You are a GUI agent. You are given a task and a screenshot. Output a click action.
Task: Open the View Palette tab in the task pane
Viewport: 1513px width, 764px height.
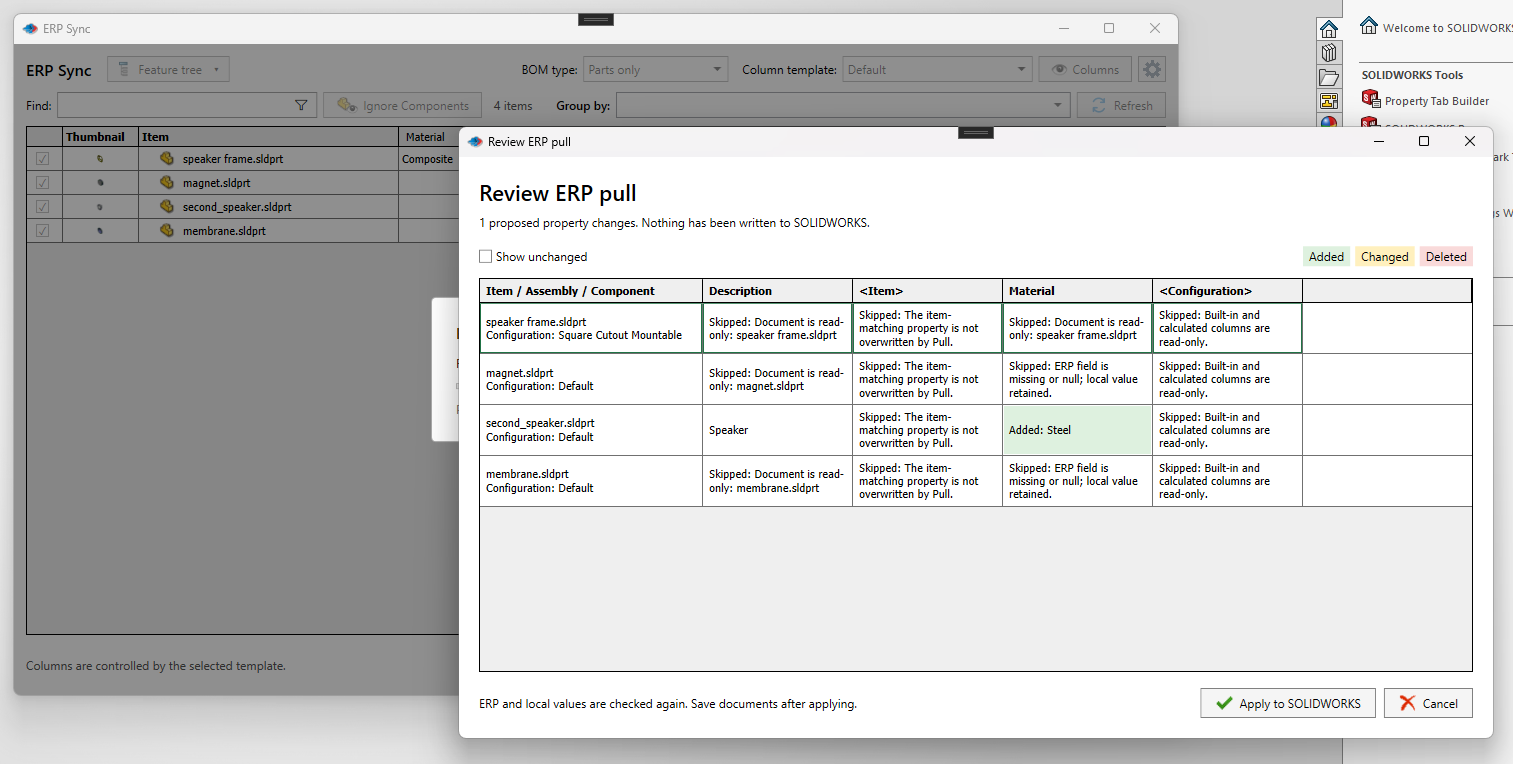click(1328, 101)
